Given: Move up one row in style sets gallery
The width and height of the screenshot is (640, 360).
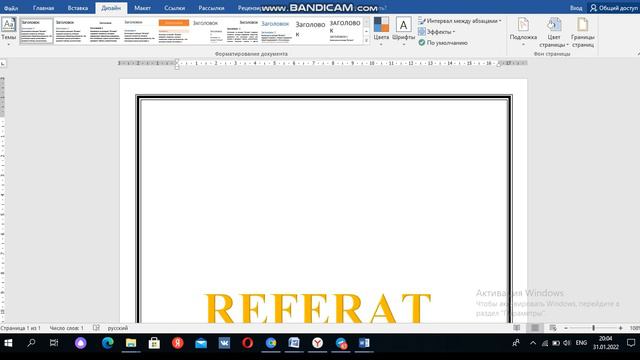Looking at the screenshot, I should click(366, 22).
